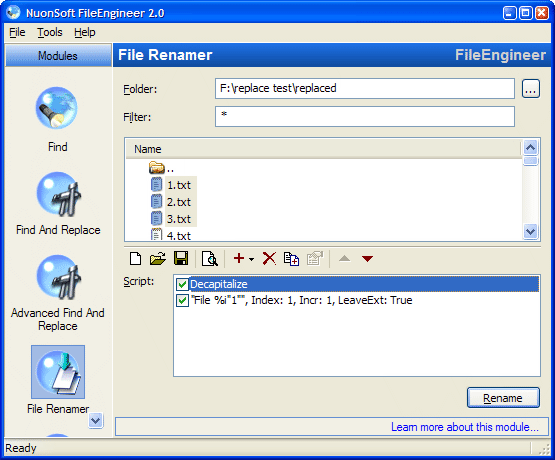Open the Help menu
This screenshot has height=460, width=555.
coord(85,32)
